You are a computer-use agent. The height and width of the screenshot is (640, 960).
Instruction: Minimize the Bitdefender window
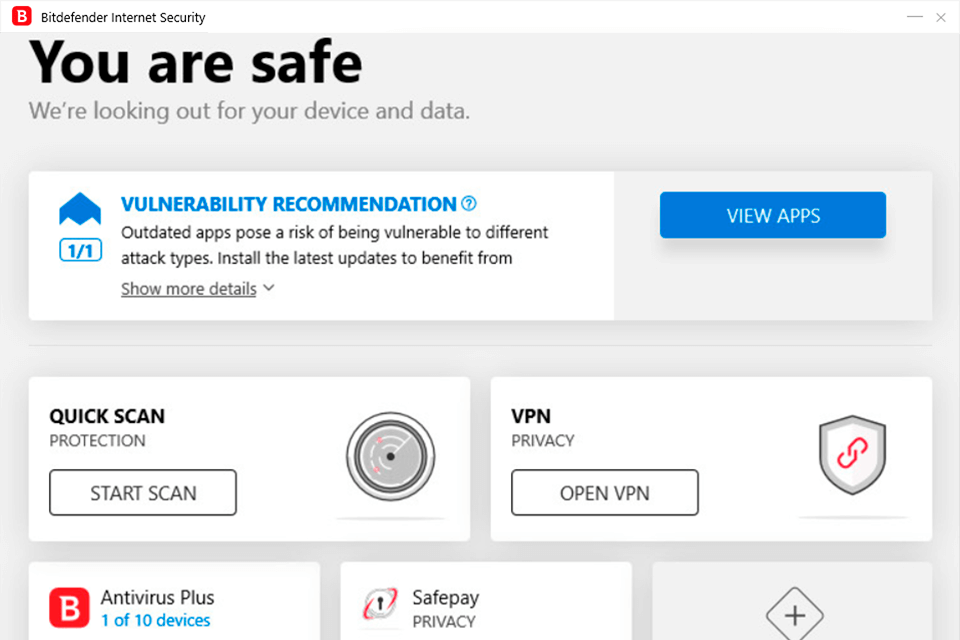tap(914, 17)
